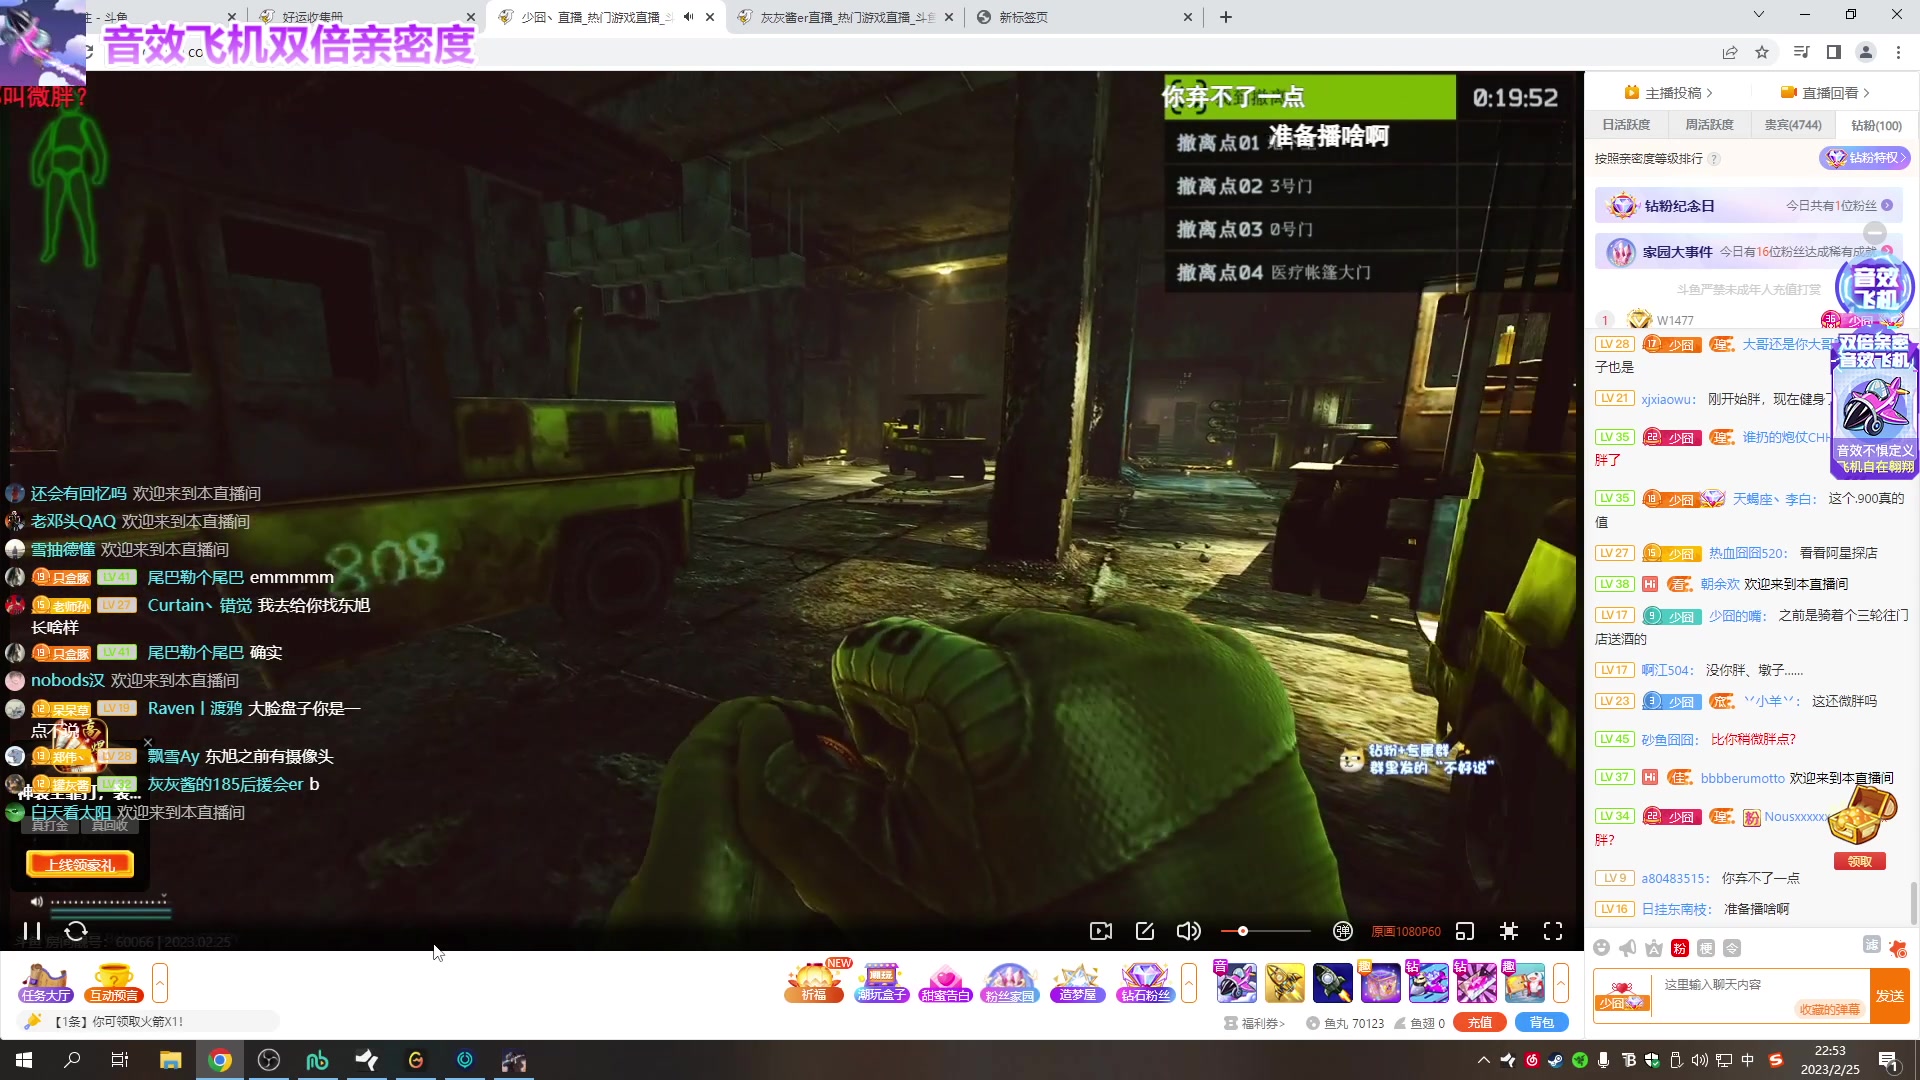Open 钻粉特权 privileges button
The image size is (1920, 1080).
click(1865, 158)
